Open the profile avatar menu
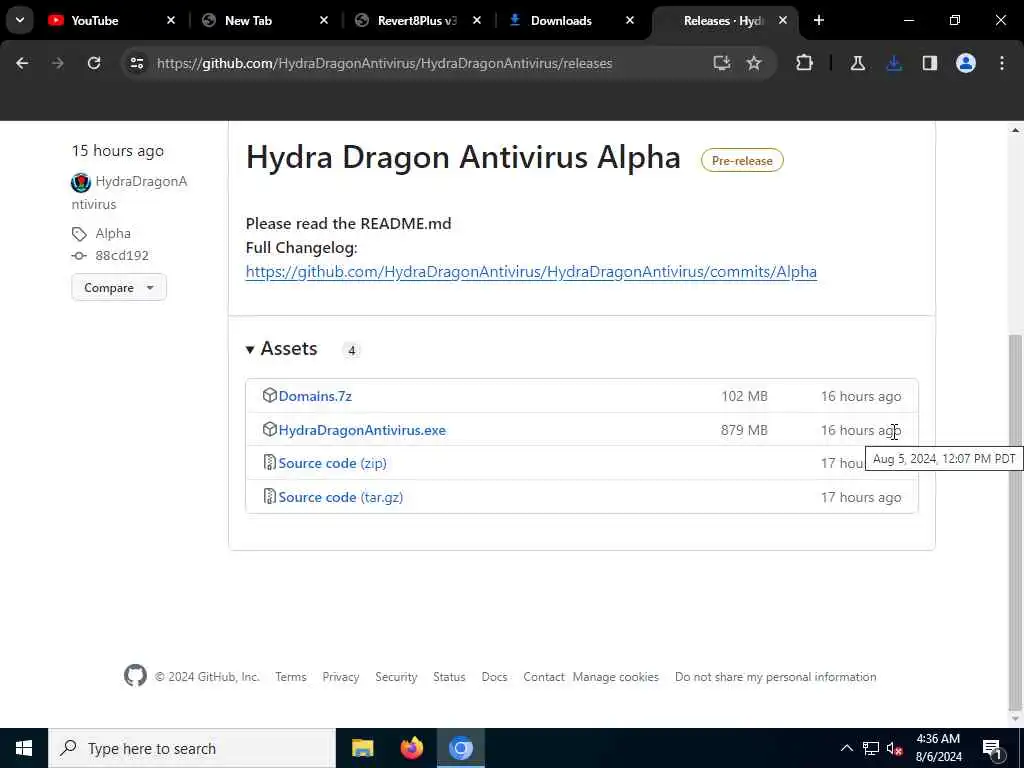The width and height of the screenshot is (1024, 768). pos(966,63)
